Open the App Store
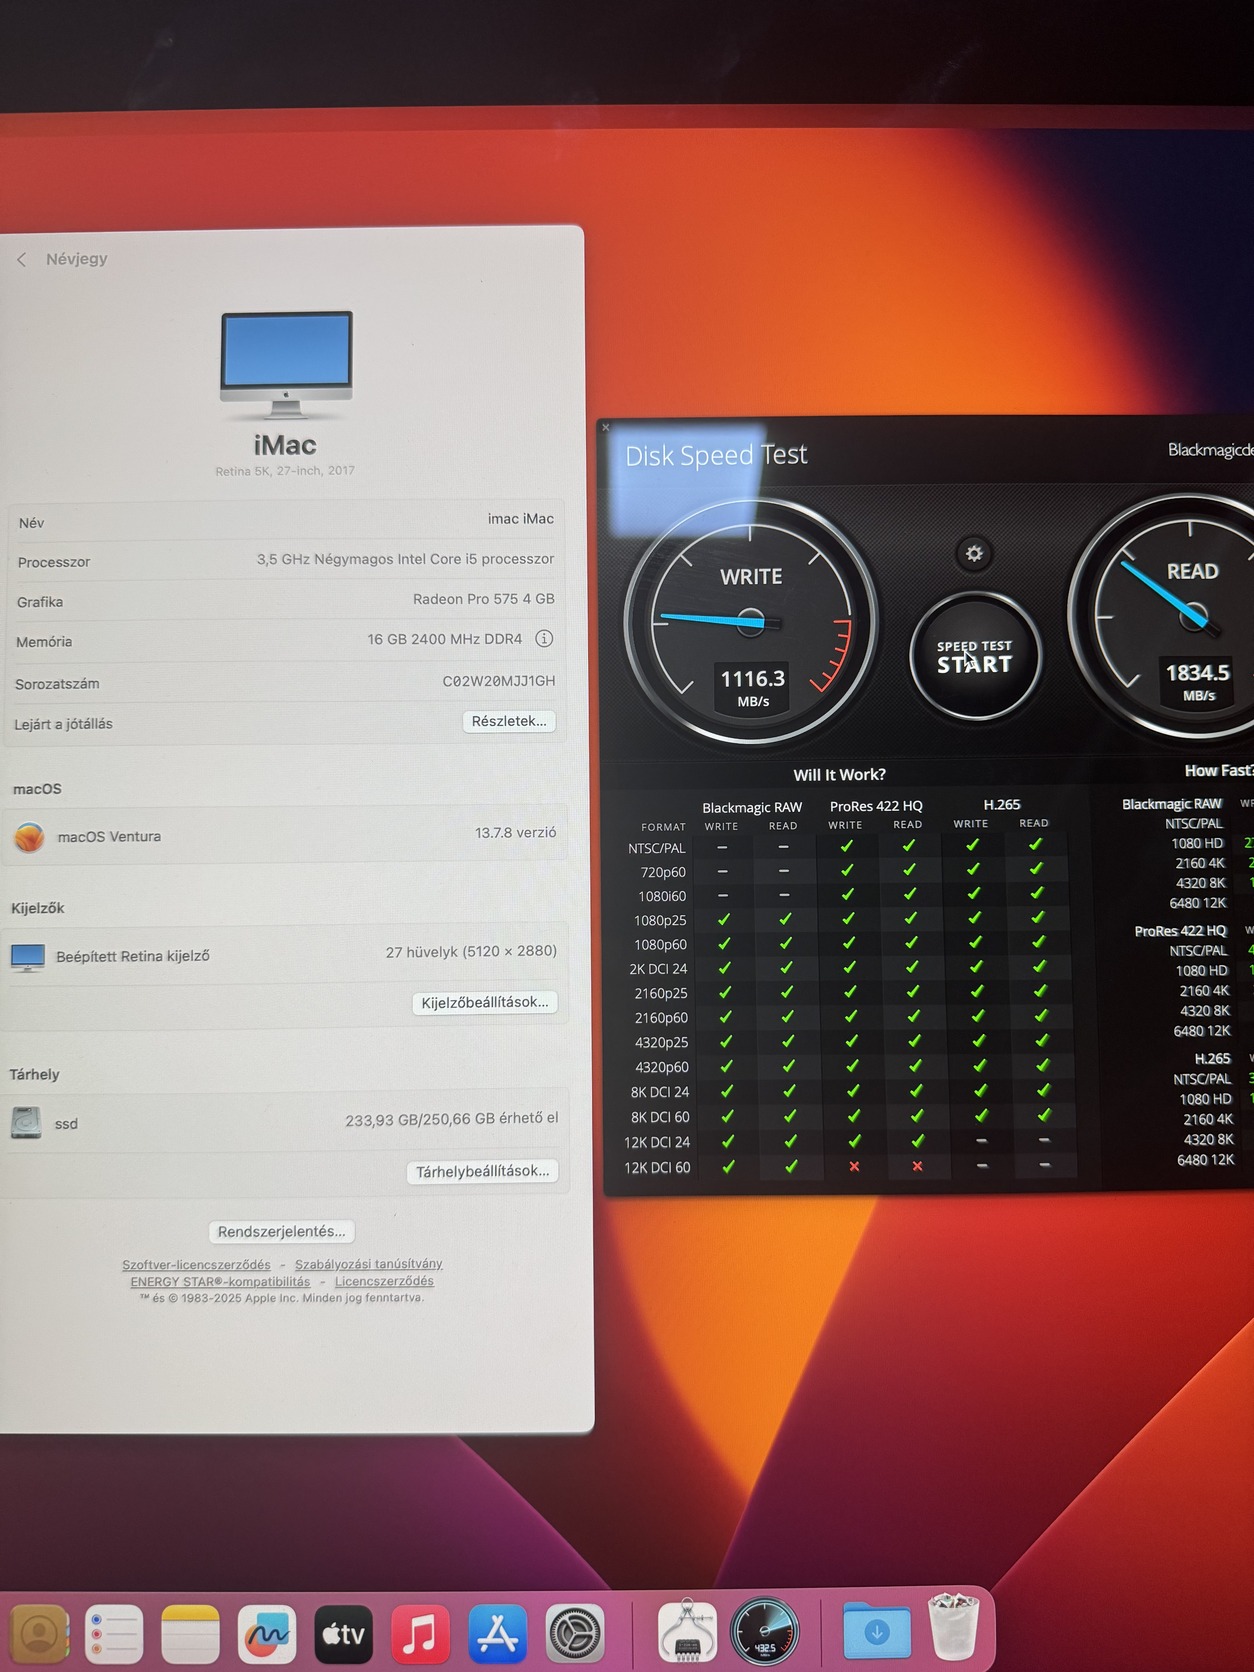 point(497,1634)
